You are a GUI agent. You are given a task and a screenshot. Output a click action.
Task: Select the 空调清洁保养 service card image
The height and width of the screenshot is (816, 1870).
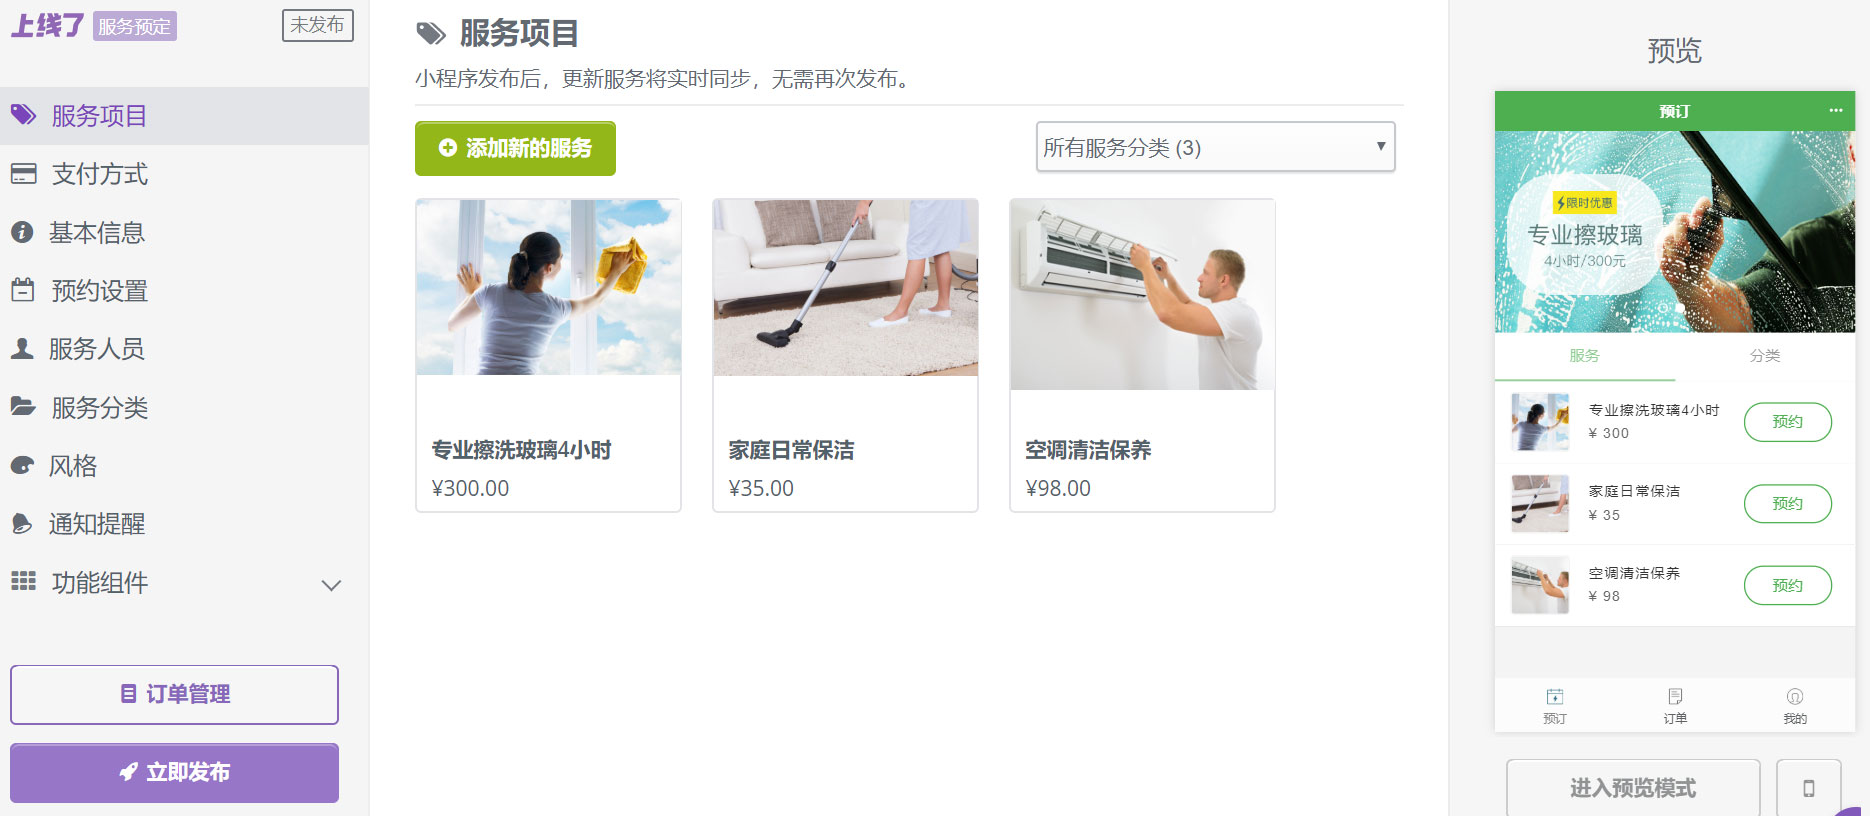pos(1142,295)
